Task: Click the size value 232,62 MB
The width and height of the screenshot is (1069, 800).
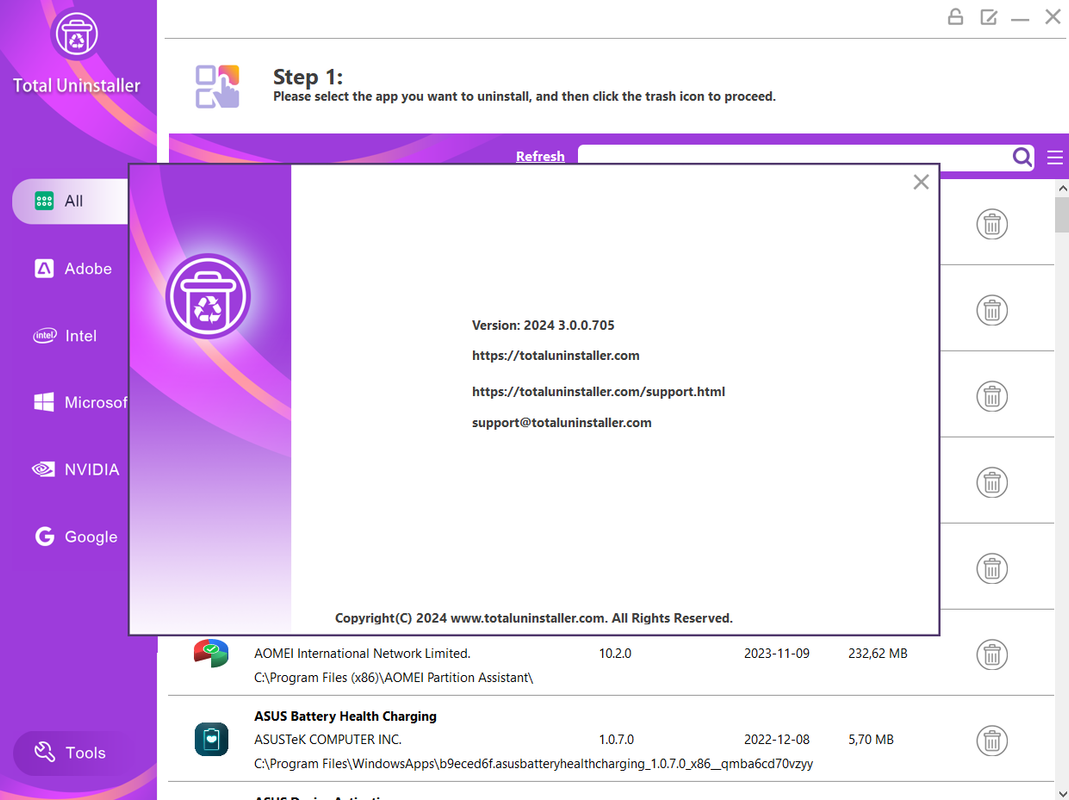Action: (x=877, y=653)
